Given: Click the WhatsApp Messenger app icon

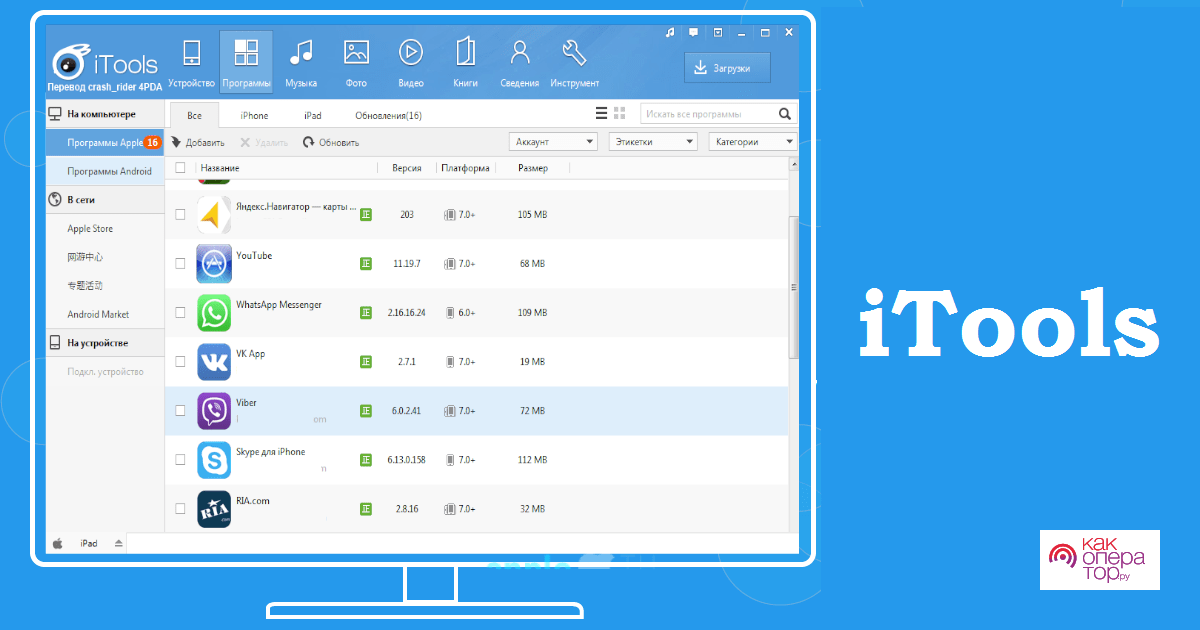Looking at the screenshot, I should (x=214, y=312).
